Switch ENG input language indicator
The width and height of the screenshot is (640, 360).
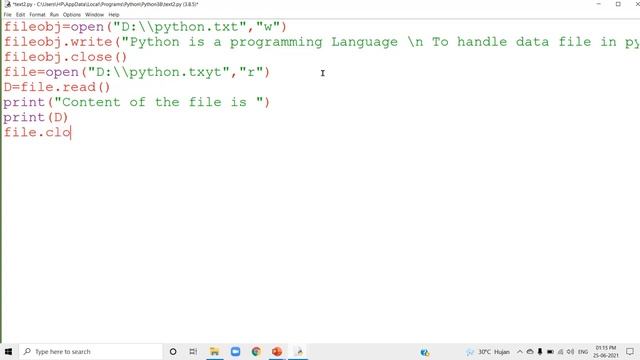pos(582,352)
